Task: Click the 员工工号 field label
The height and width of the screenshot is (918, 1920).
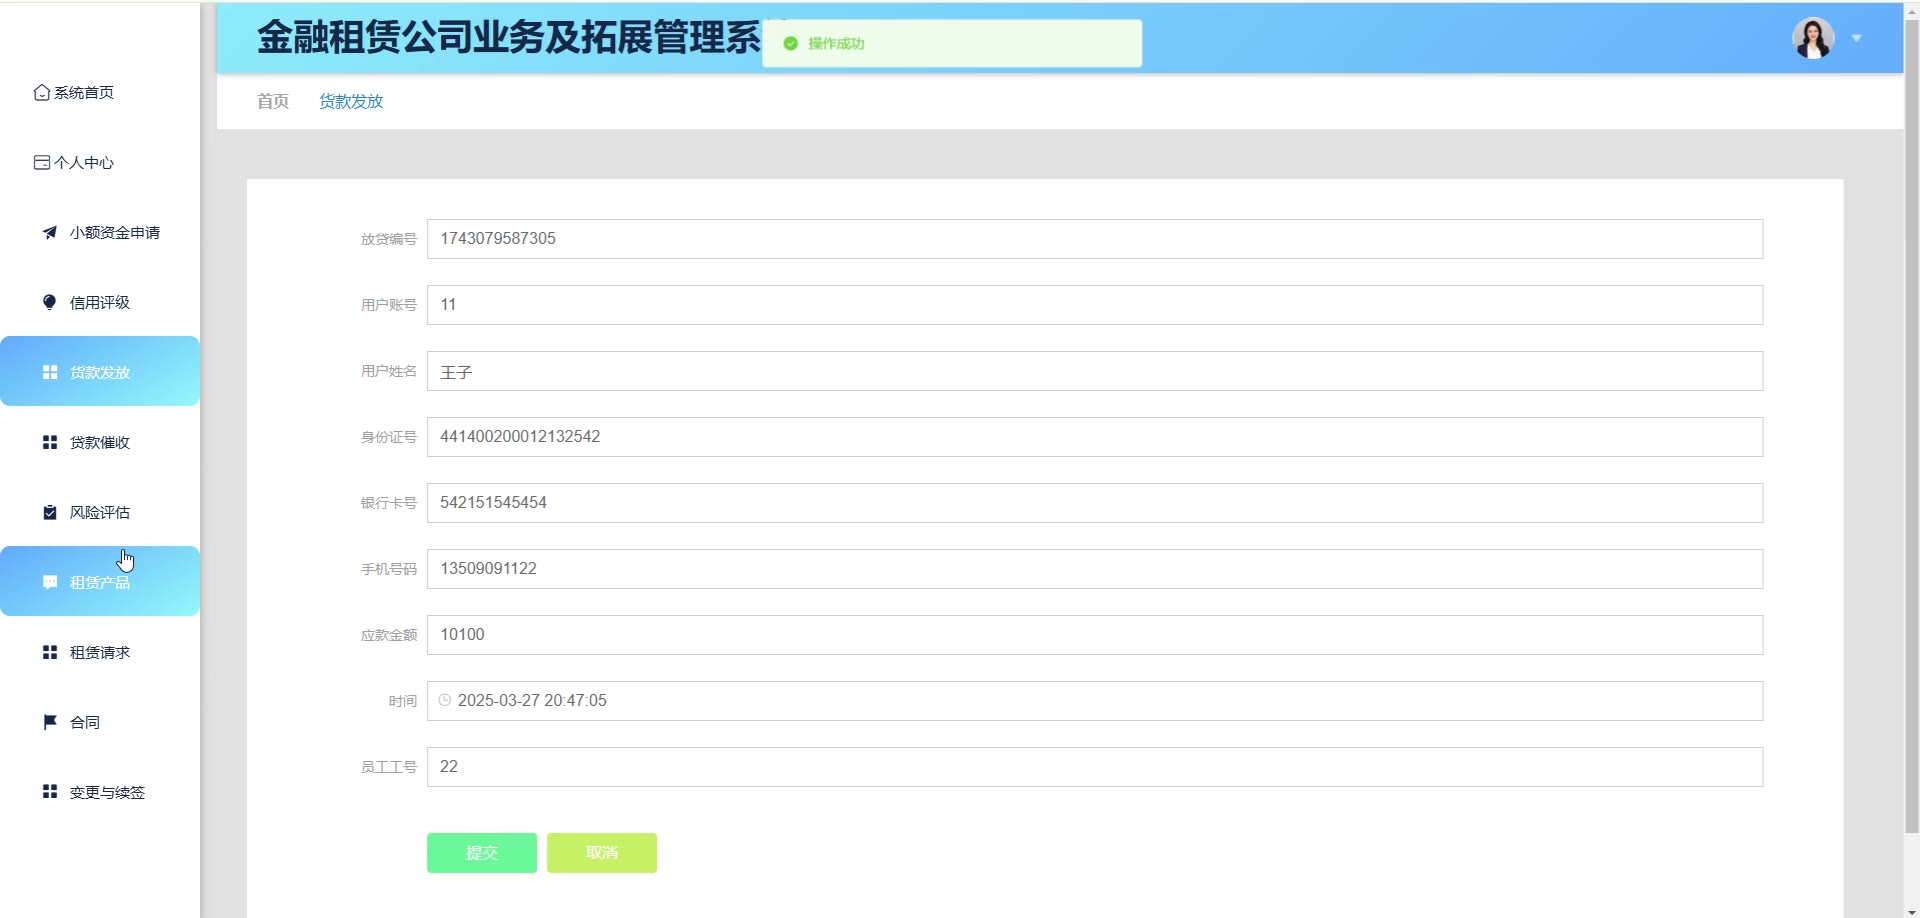Action: point(389,767)
